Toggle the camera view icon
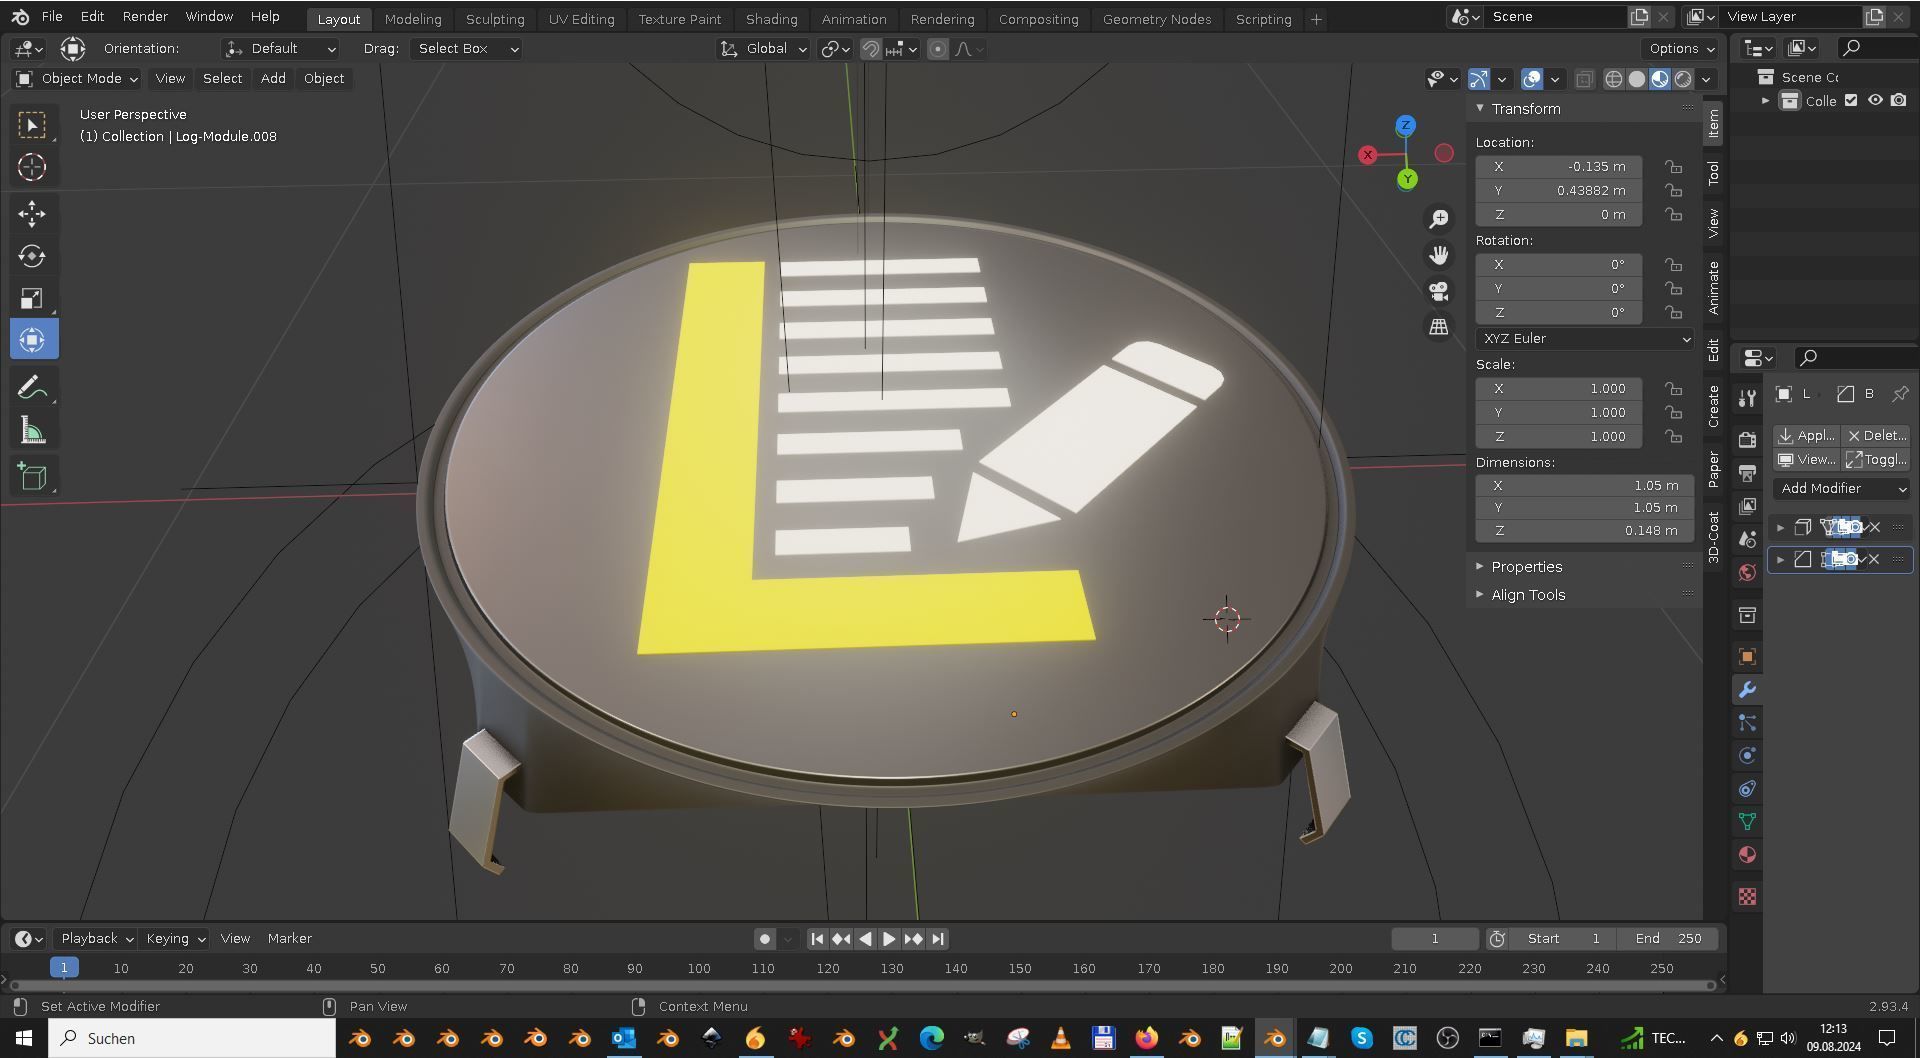Screen dimensions: 1920x1058 point(1438,291)
